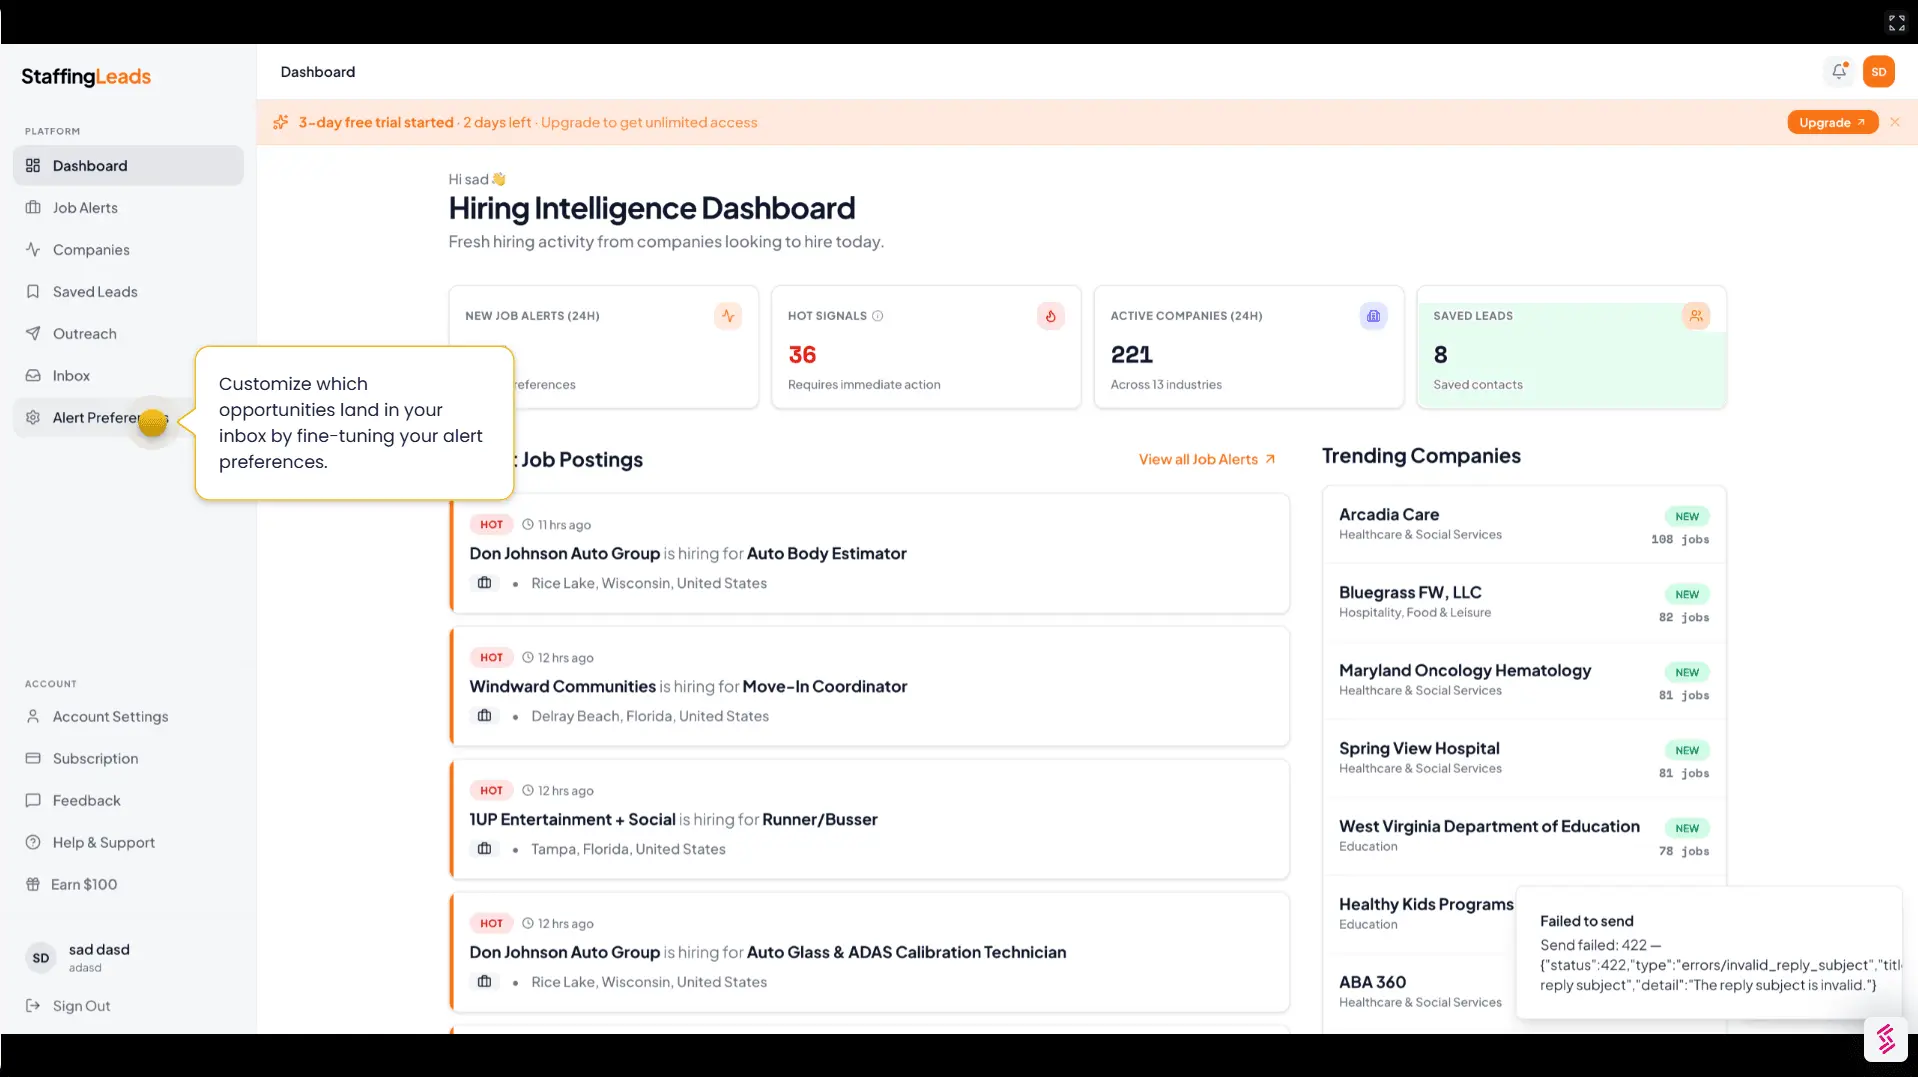Click the sad dasd profile avatar
Viewport: 1918px width, 1077px height.
tap(41, 958)
